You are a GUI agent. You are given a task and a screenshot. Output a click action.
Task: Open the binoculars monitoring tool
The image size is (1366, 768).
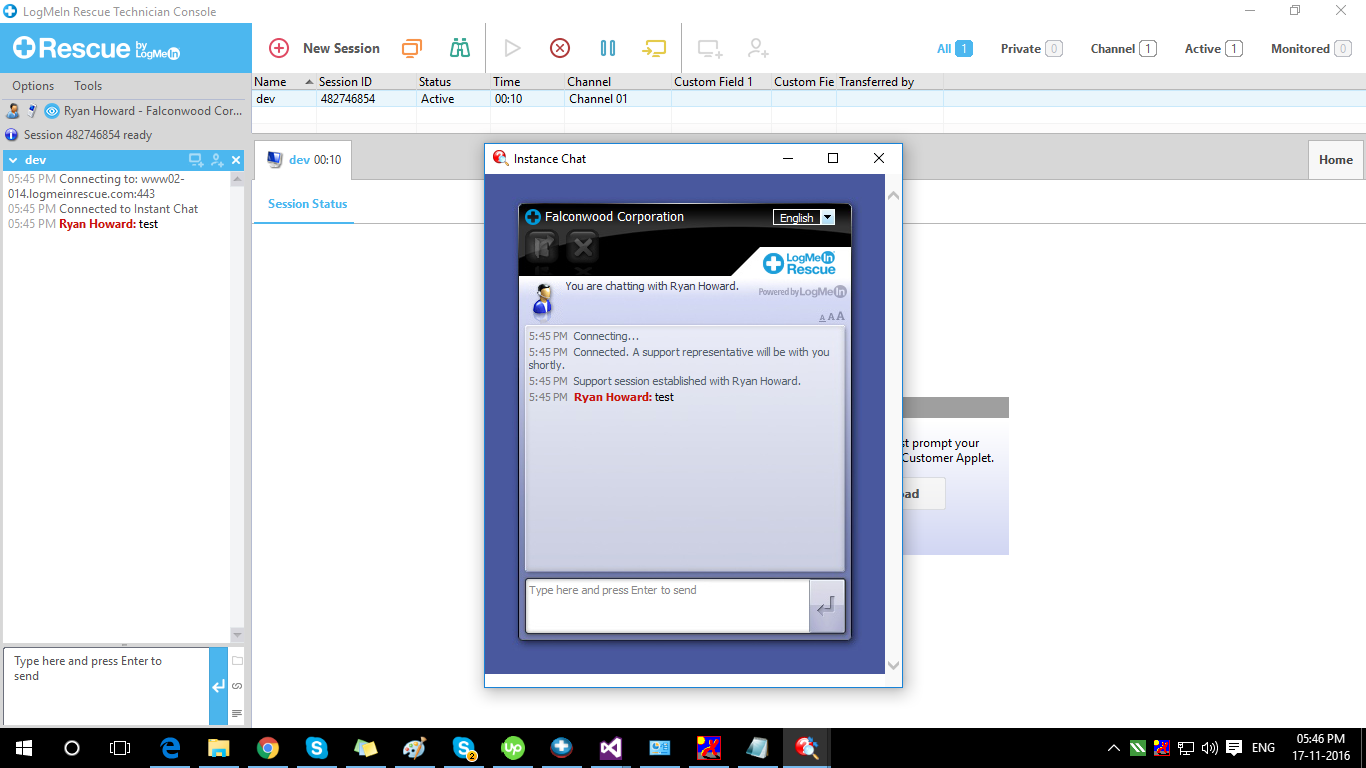pos(460,48)
